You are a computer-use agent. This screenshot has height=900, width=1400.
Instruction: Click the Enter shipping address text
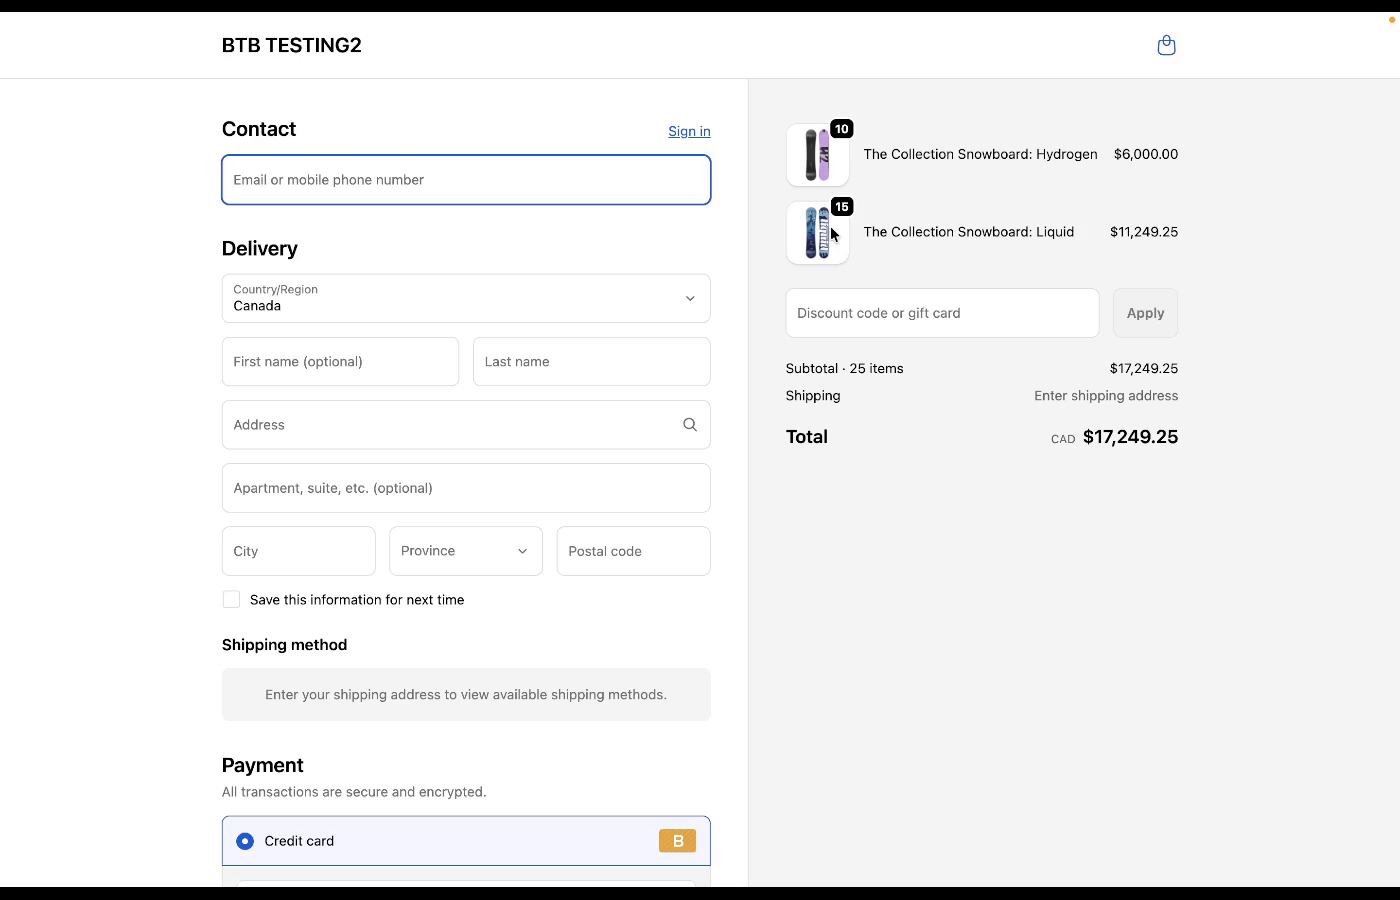pyautogui.click(x=1106, y=396)
